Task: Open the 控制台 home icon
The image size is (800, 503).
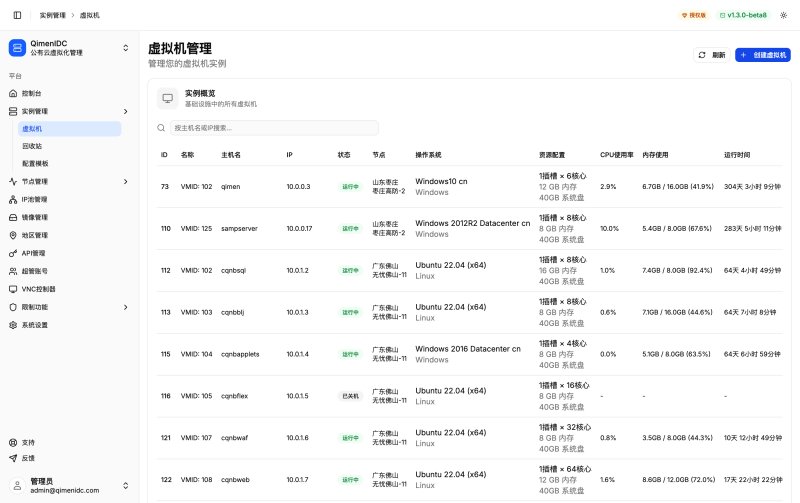Action: [x=13, y=93]
